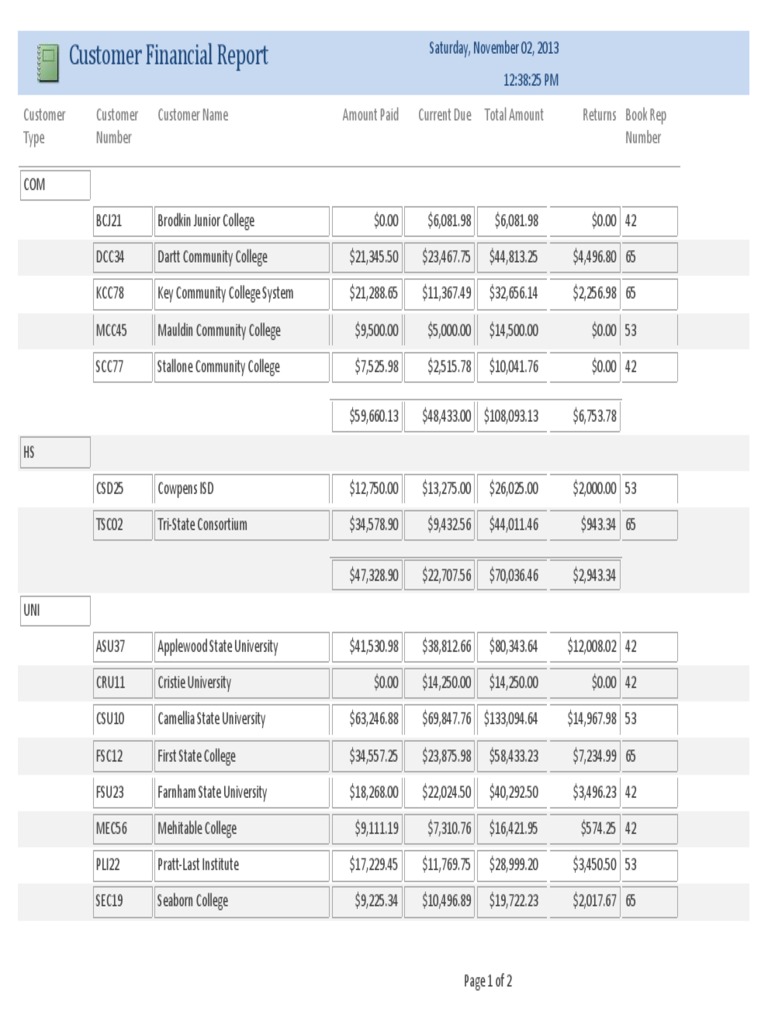The image size is (768, 1024).
Task: Select the report date in the header
Action: click(x=494, y=48)
